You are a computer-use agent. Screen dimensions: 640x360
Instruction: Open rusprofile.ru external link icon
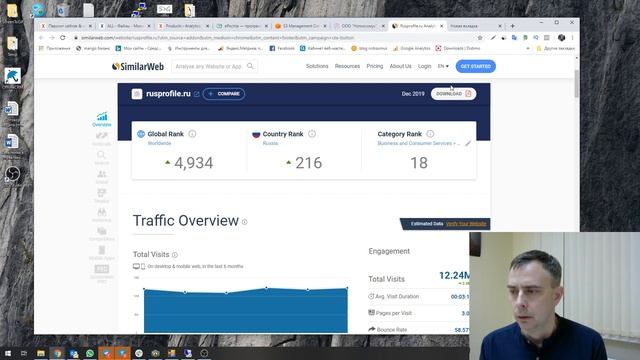197,94
